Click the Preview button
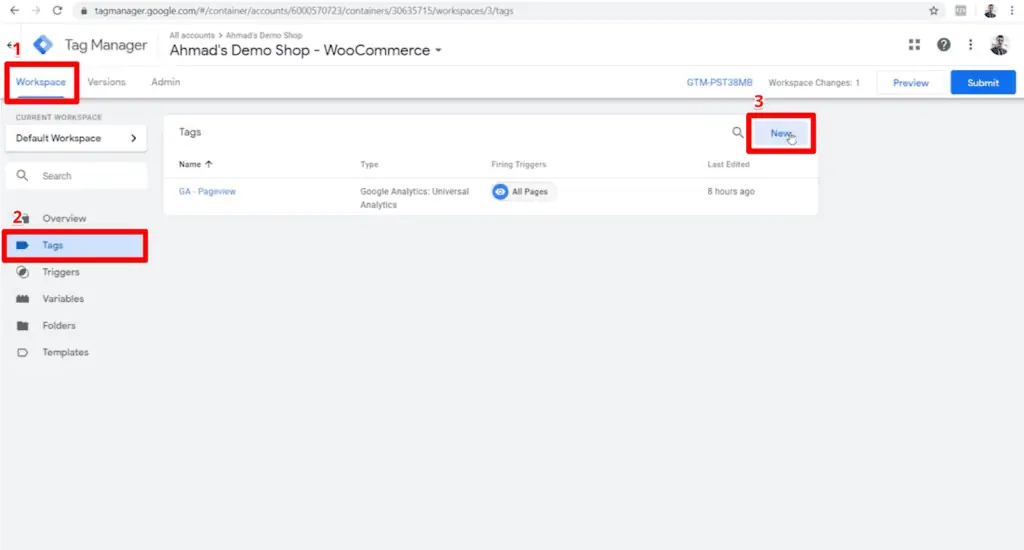Viewport: 1024px width, 550px height. pyautogui.click(x=910, y=82)
